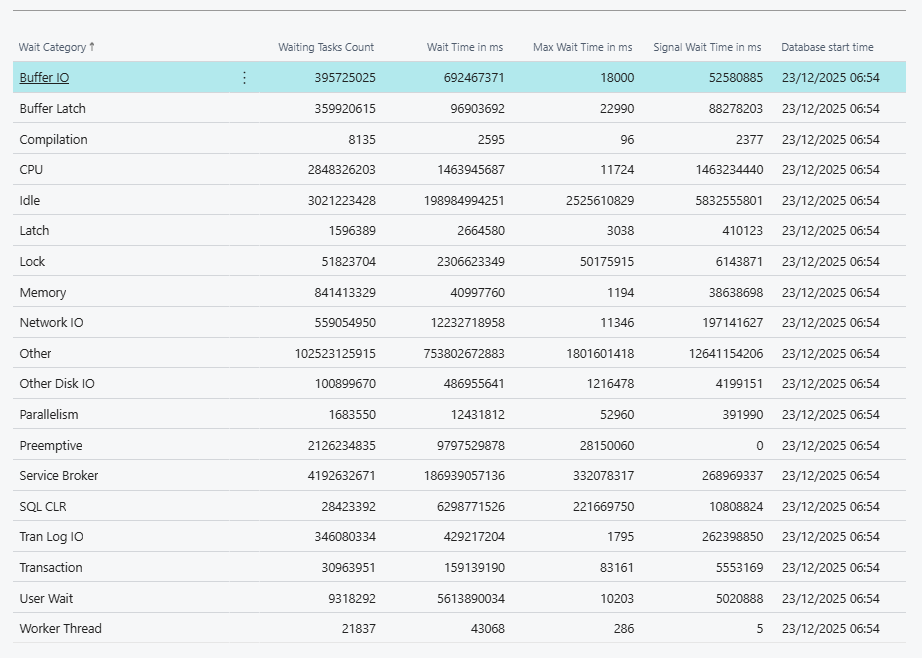This screenshot has width=922, height=658.
Task: Select the Worker Thread row
Action: (x=60, y=629)
